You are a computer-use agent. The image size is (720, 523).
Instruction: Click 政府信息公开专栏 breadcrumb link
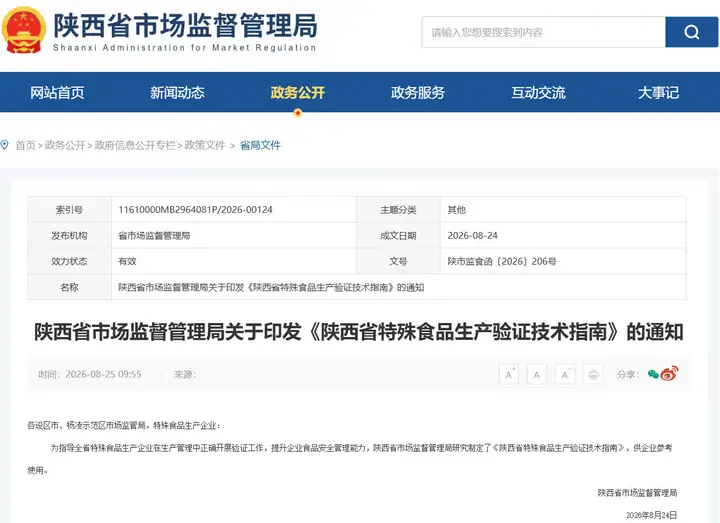tap(135, 145)
